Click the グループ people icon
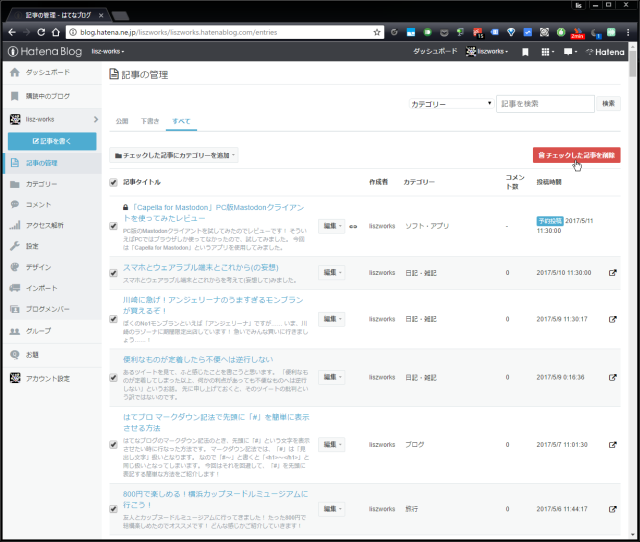Image resolution: width=640 pixels, height=542 pixels. [15, 331]
